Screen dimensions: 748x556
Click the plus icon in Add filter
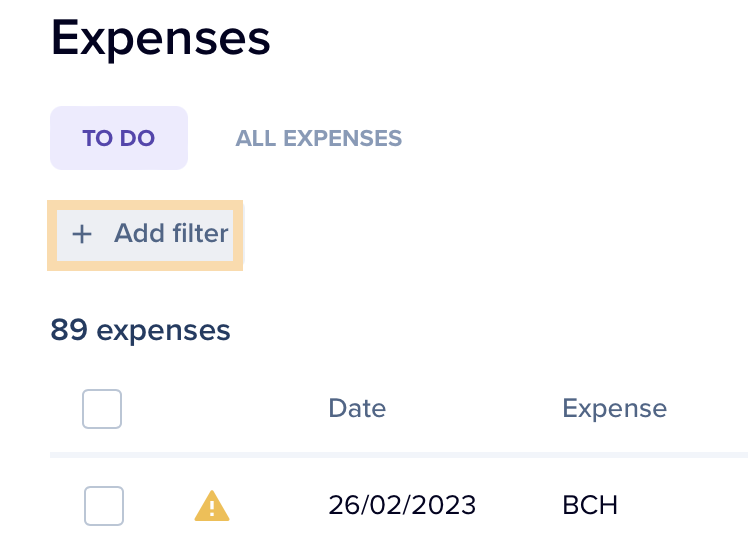pos(82,234)
